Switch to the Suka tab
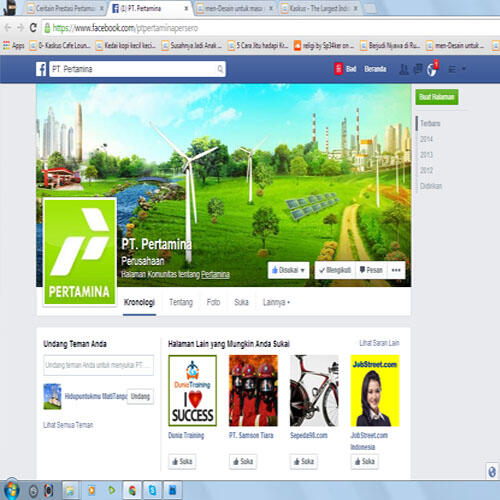Screen dimensions: 500x500 coord(241,302)
